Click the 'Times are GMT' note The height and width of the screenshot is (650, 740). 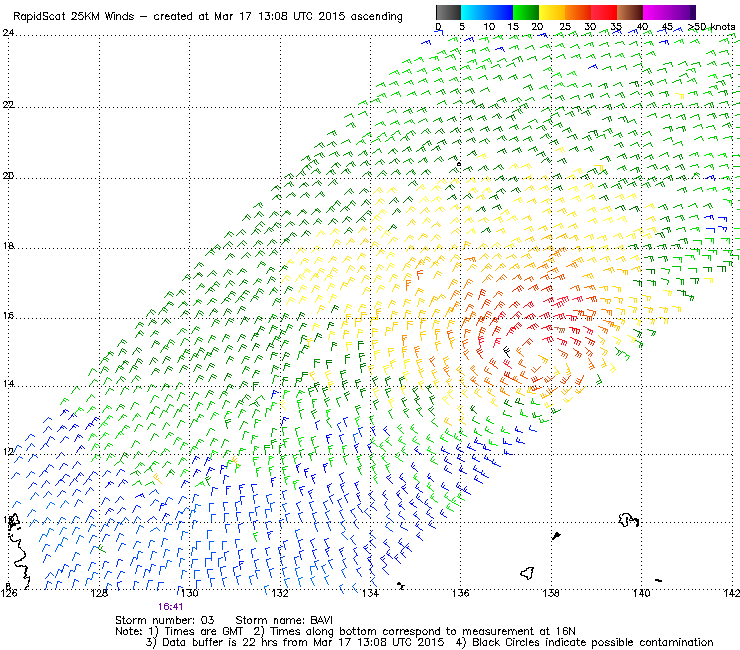pos(203,632)
